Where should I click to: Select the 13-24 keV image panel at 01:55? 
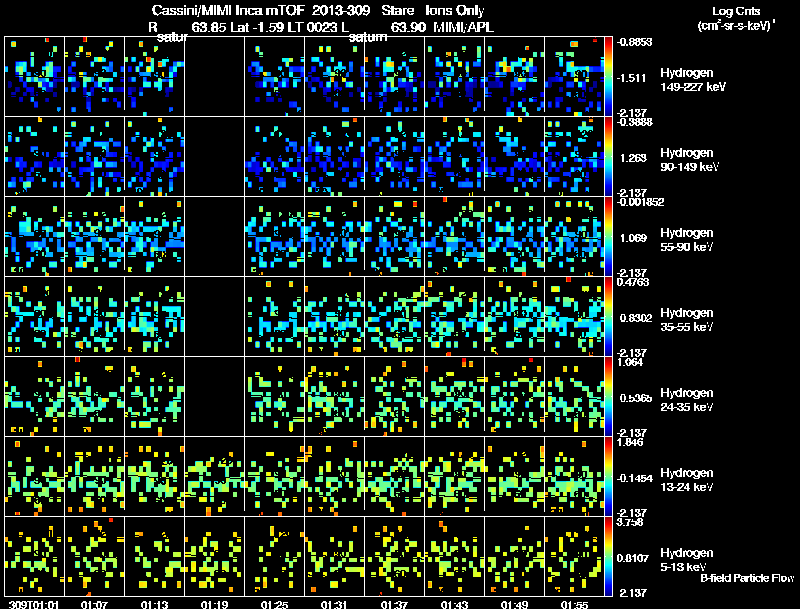tap(574, 476)
